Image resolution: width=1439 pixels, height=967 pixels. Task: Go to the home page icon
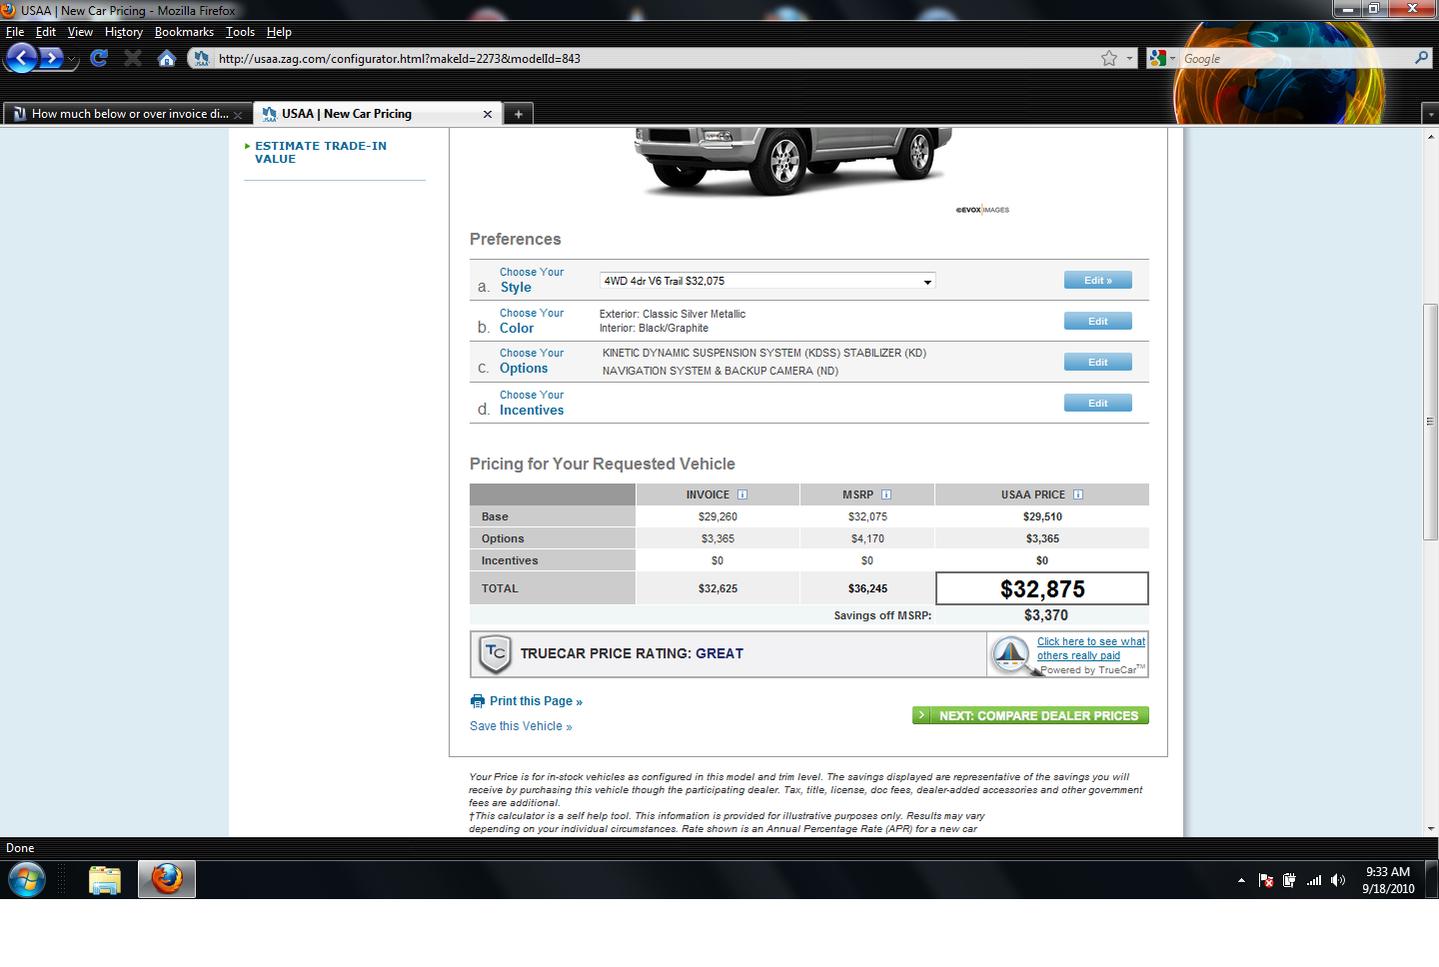click(x=167, y=58)
